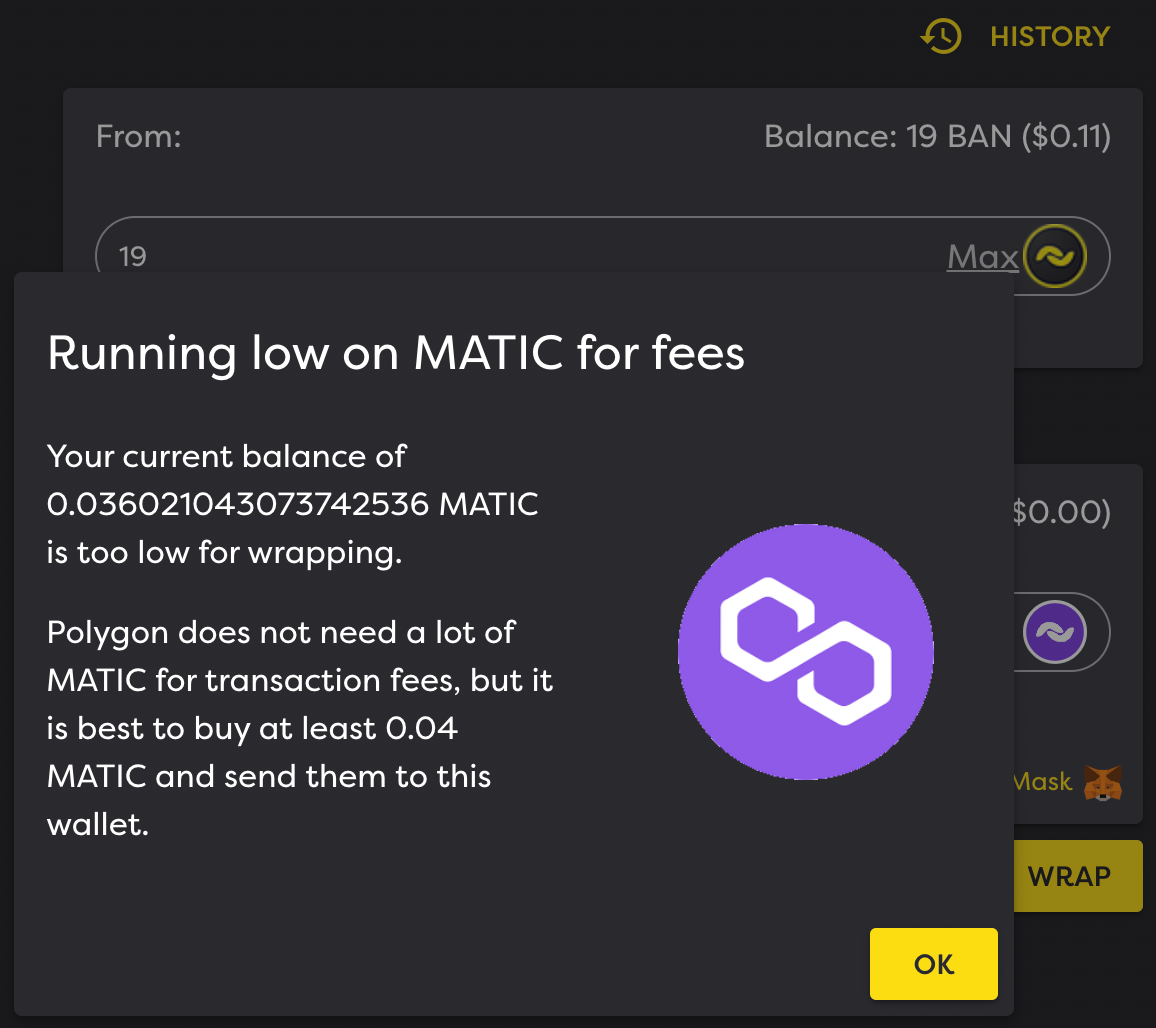Click the Max link in amount field
The width and height of the screenshot is (1156, 1028).
(983, 257)
